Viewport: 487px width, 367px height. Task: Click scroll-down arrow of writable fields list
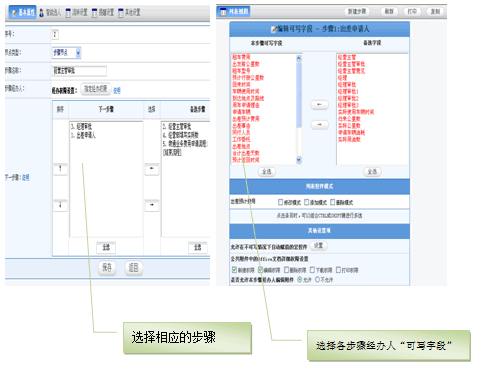click(299, 160)
